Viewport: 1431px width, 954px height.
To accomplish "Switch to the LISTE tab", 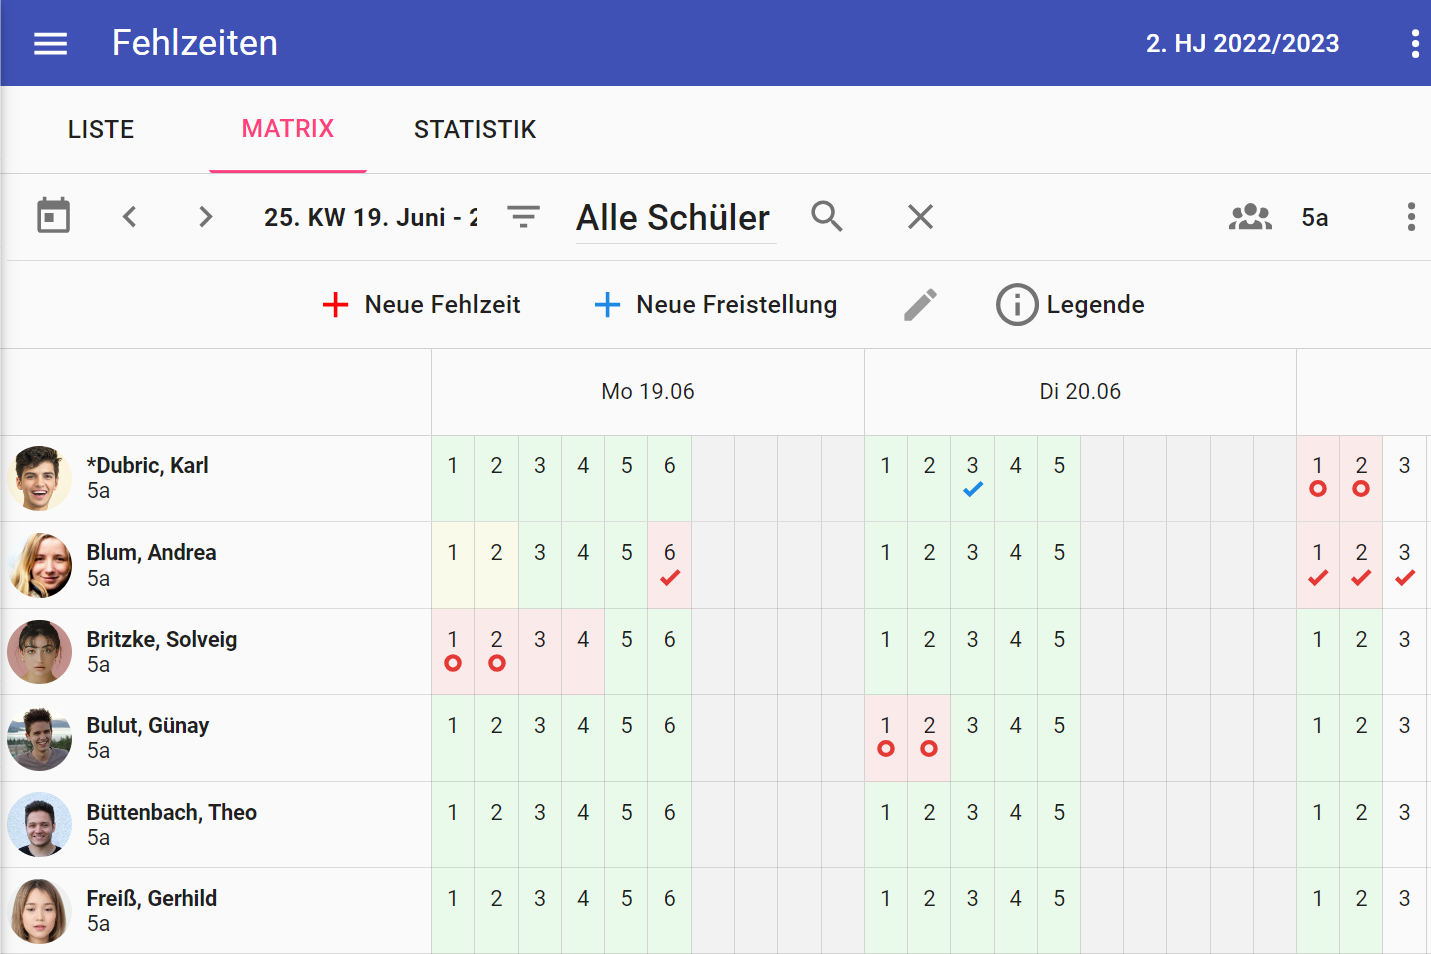I will [x=101, y=129].
